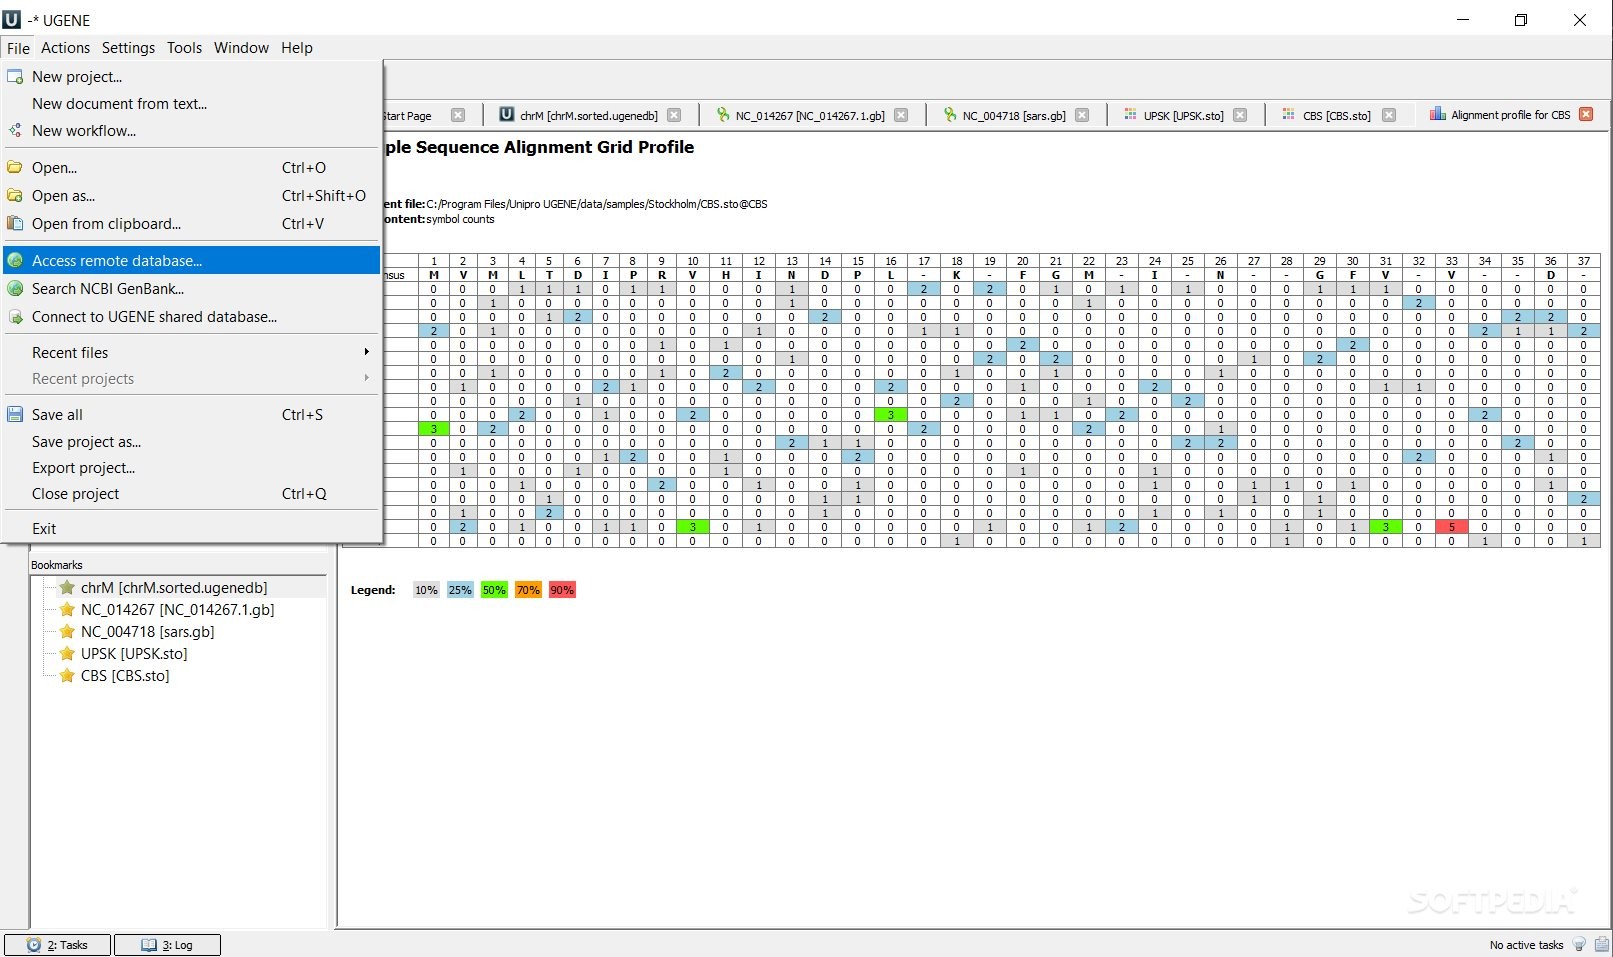
Task: Open the Window menu
Action: coord(241,48)
